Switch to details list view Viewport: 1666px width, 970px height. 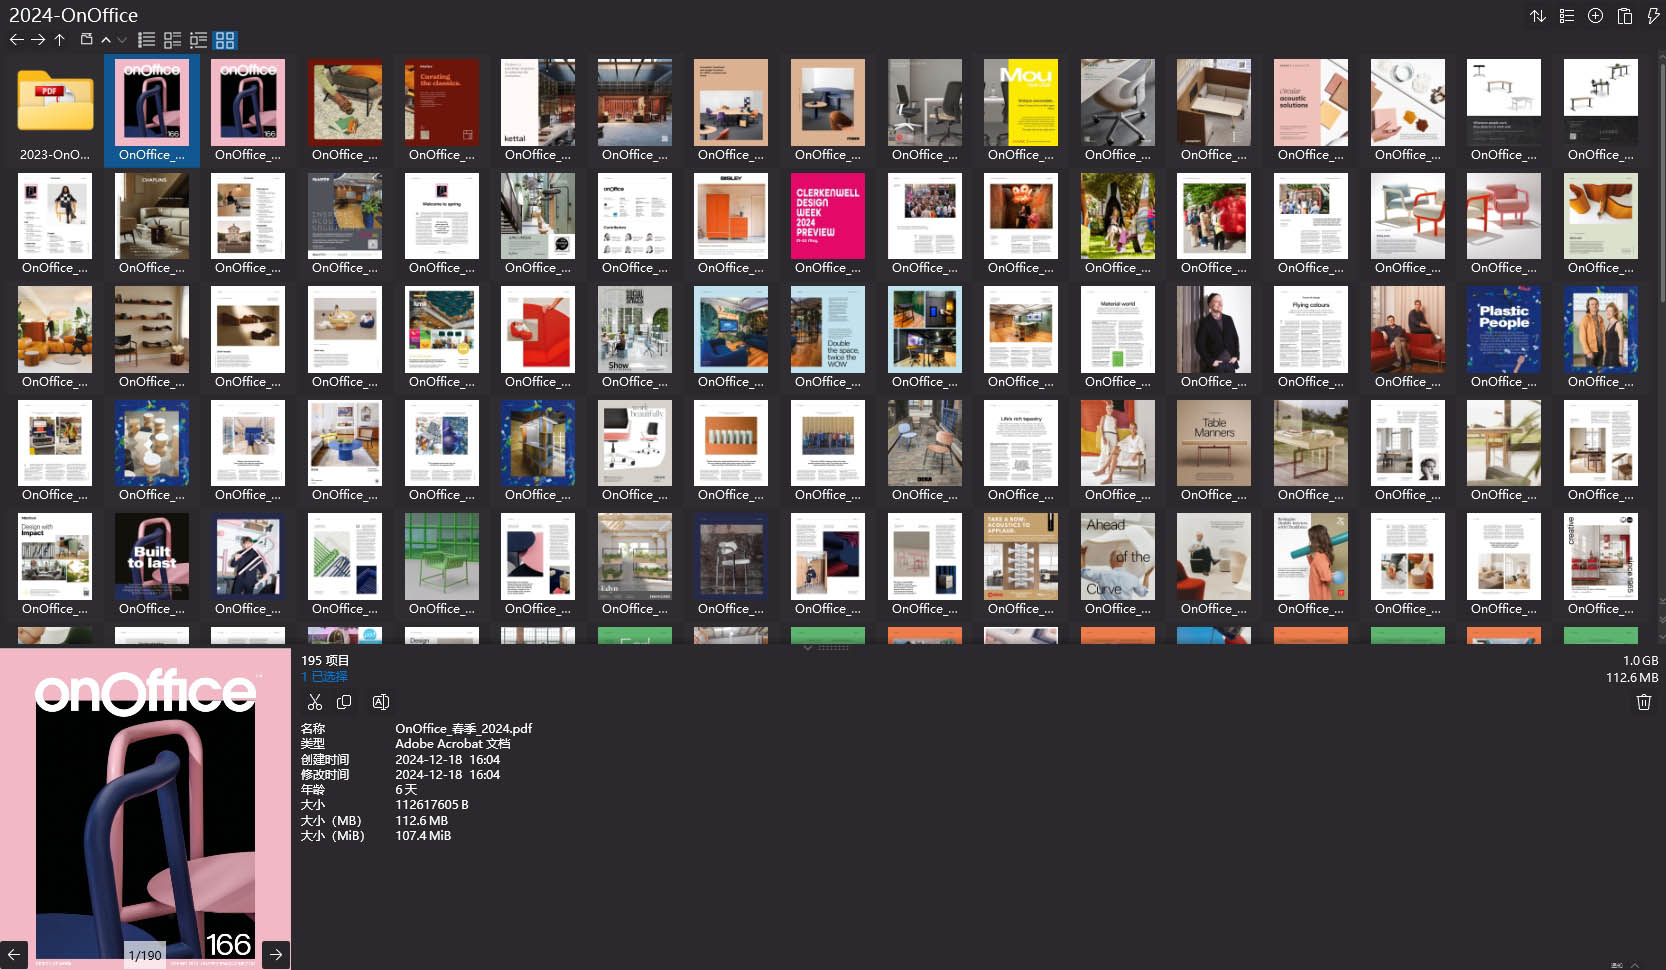(x=199, y=40)
